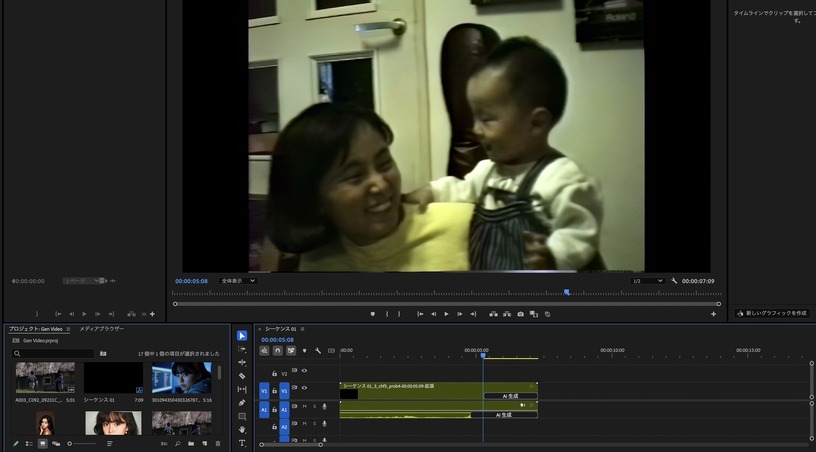816x452 pixels.
Task: Switch Project panel to list view
Action: coord(29,444)
